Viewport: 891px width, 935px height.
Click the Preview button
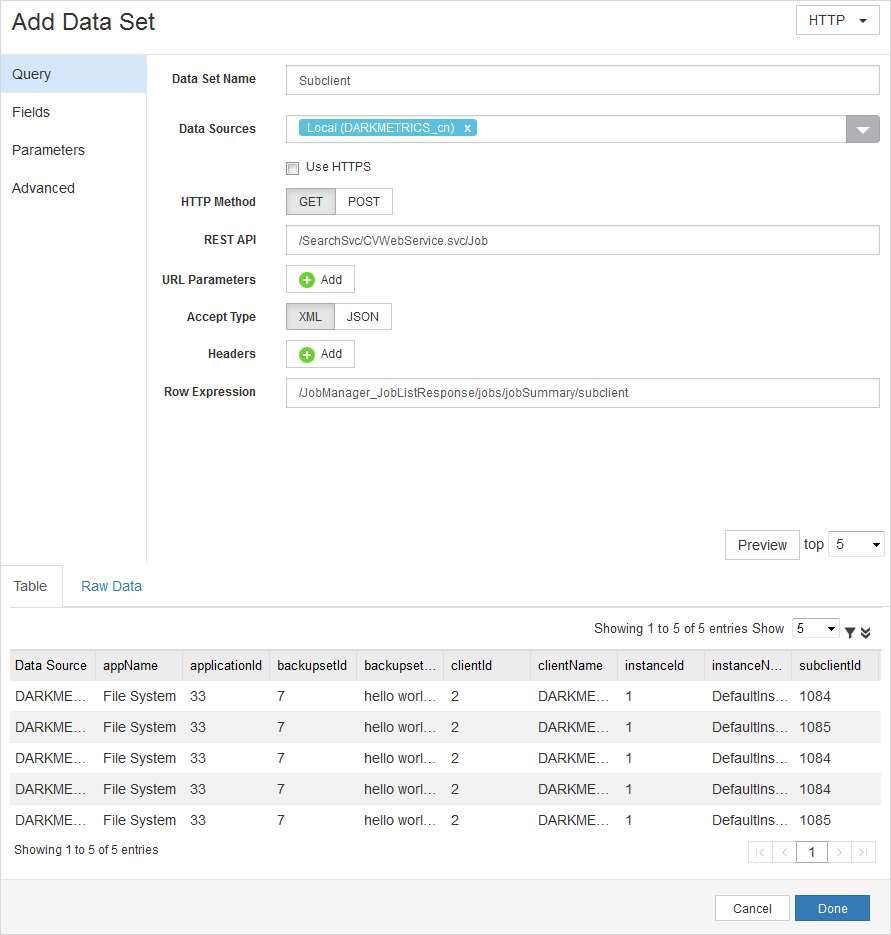click(762, 544)
